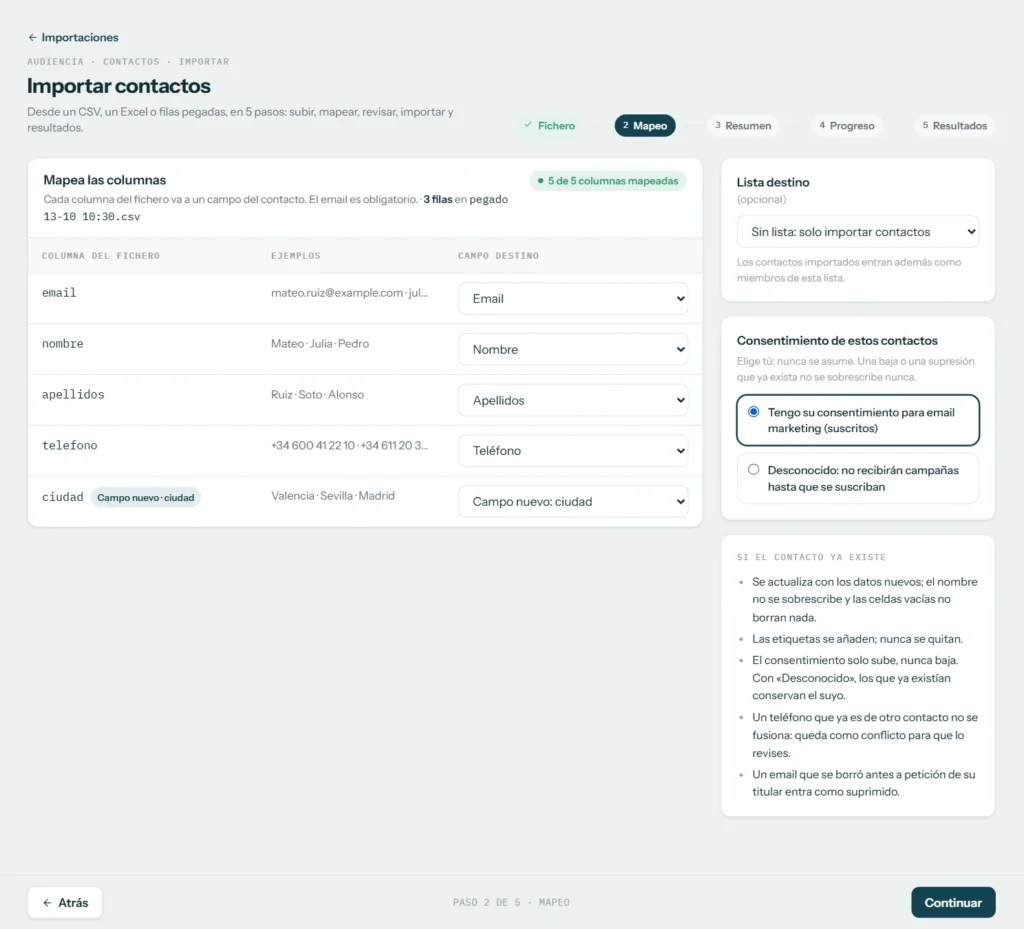Click the '5 de 5 columnas mapeadas' badge
1024x929 pixels.
click(x=608, y=181)
